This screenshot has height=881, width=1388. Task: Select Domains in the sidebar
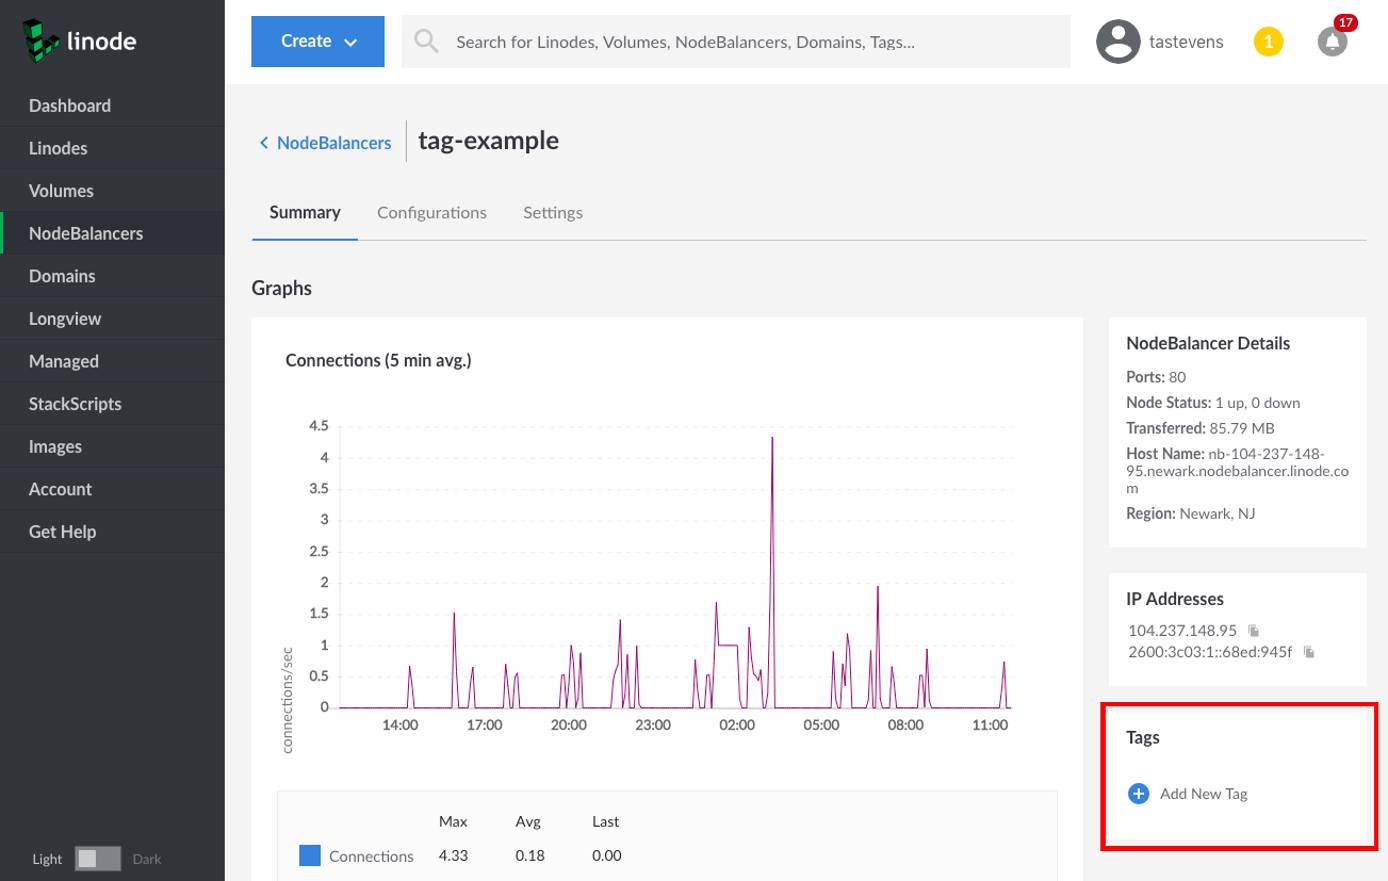click(x=62, y=275)
